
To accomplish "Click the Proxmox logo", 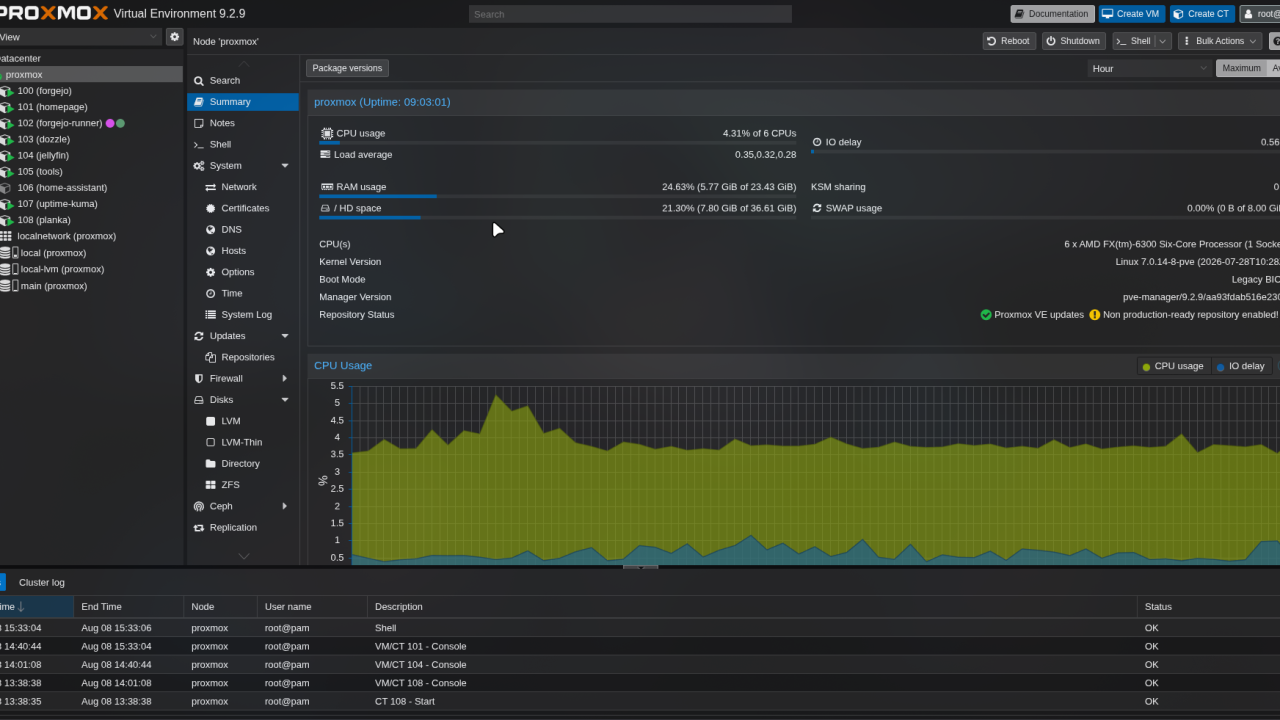I will point(52,14).
